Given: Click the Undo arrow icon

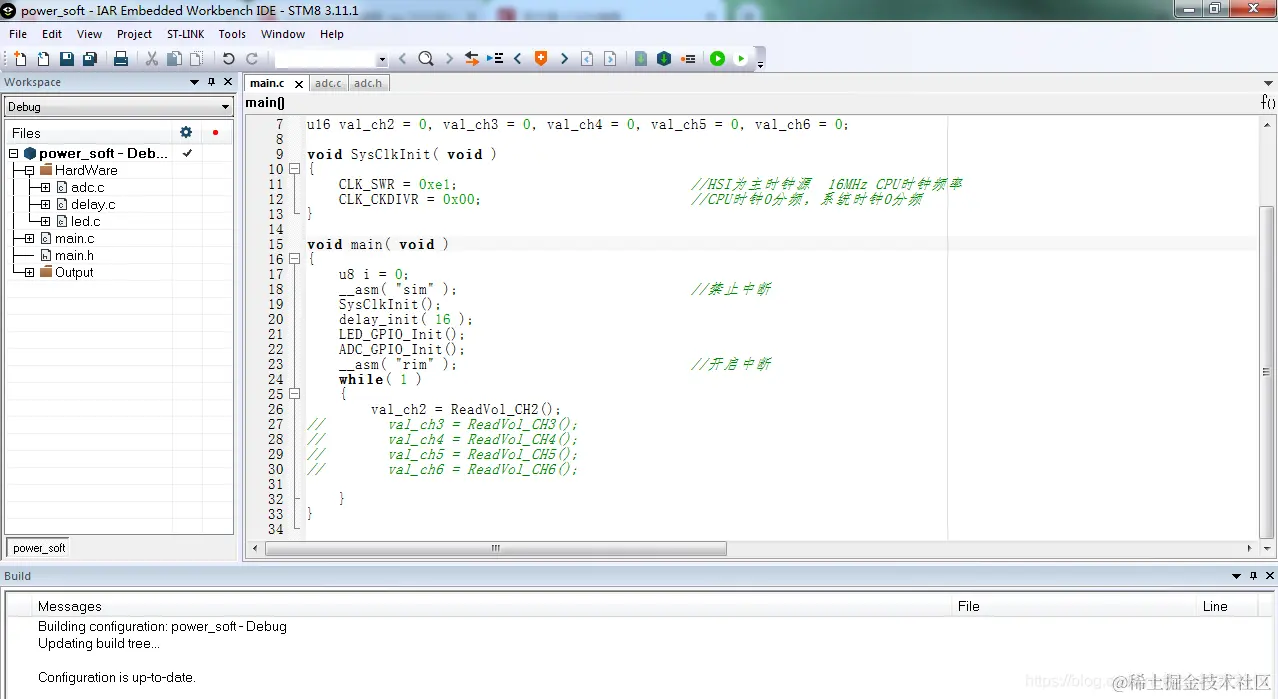Looking at the screenshot, I should (x=229, y=59).
